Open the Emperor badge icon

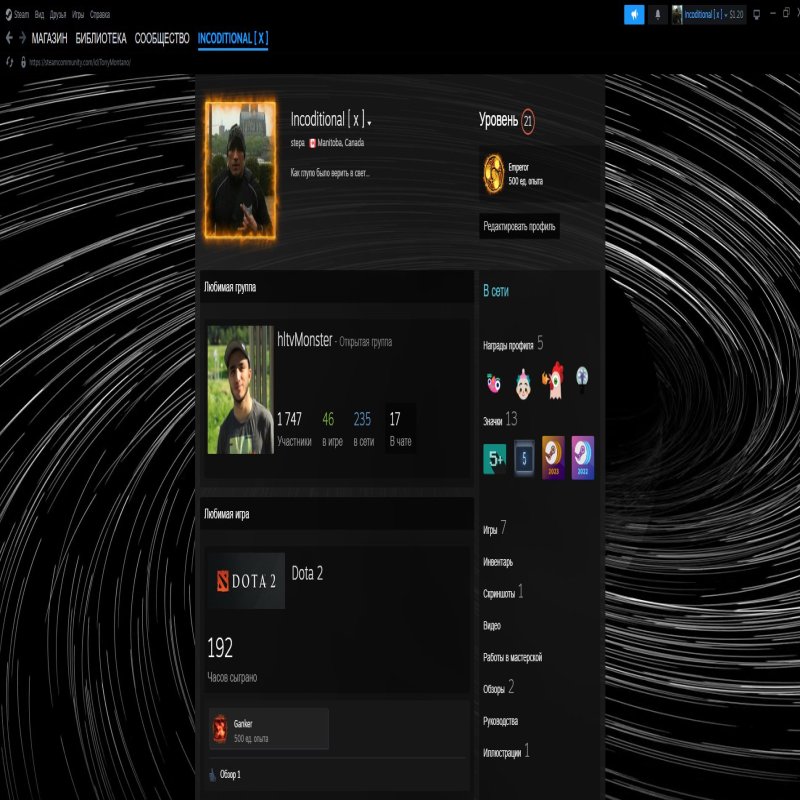(x=494, y=167)
